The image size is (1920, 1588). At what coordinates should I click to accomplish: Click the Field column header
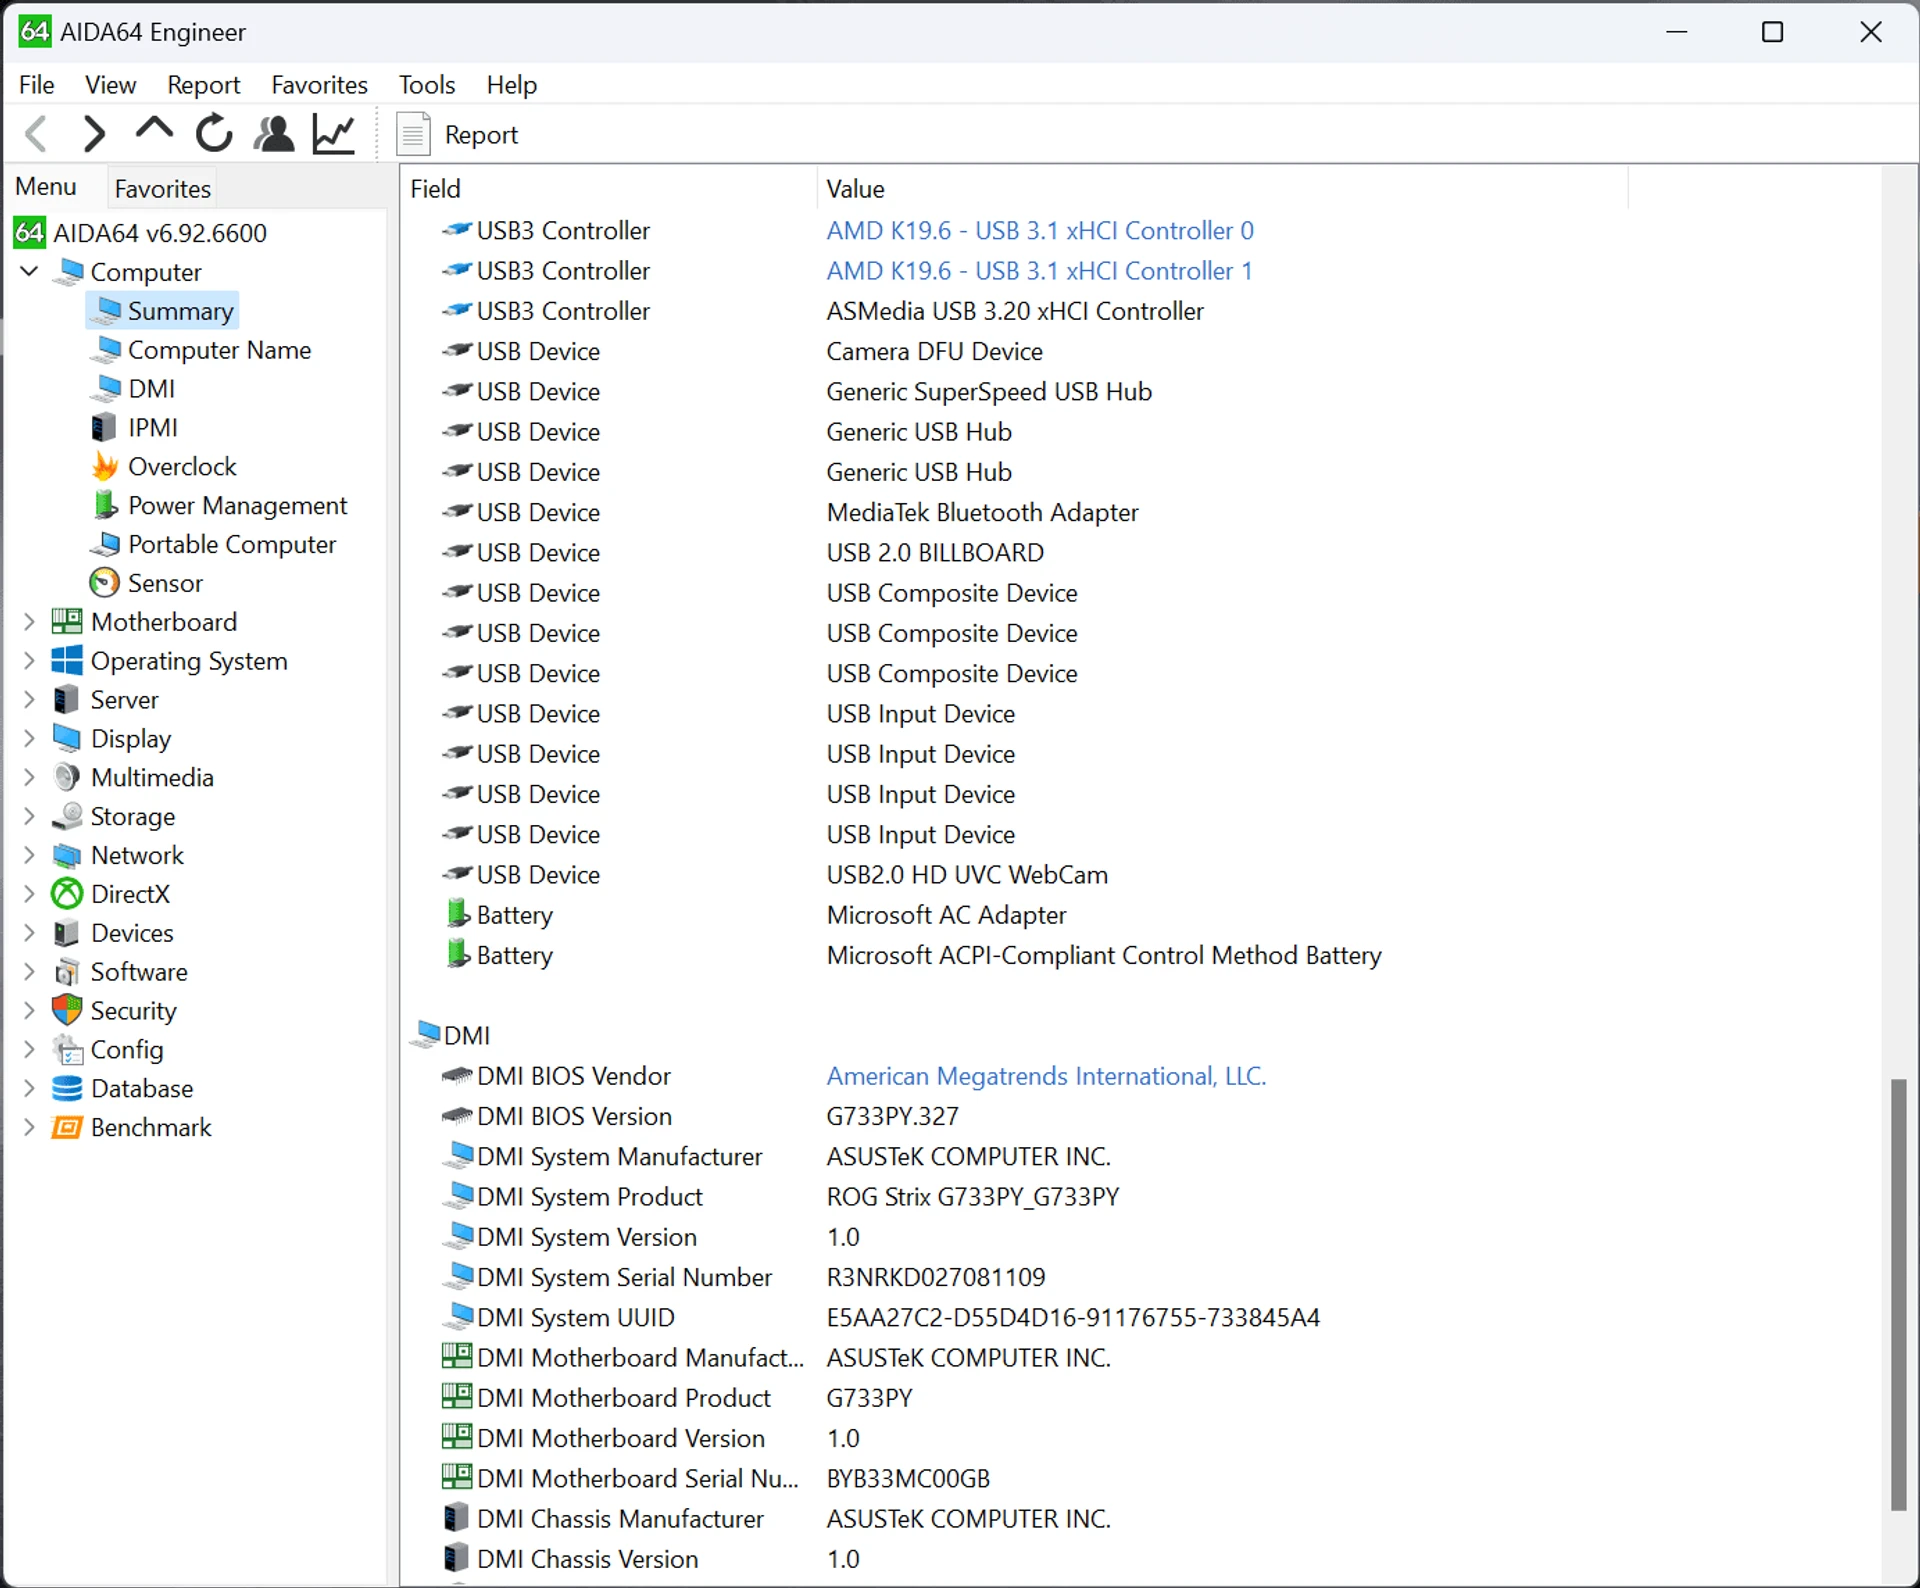pos(610,189)
